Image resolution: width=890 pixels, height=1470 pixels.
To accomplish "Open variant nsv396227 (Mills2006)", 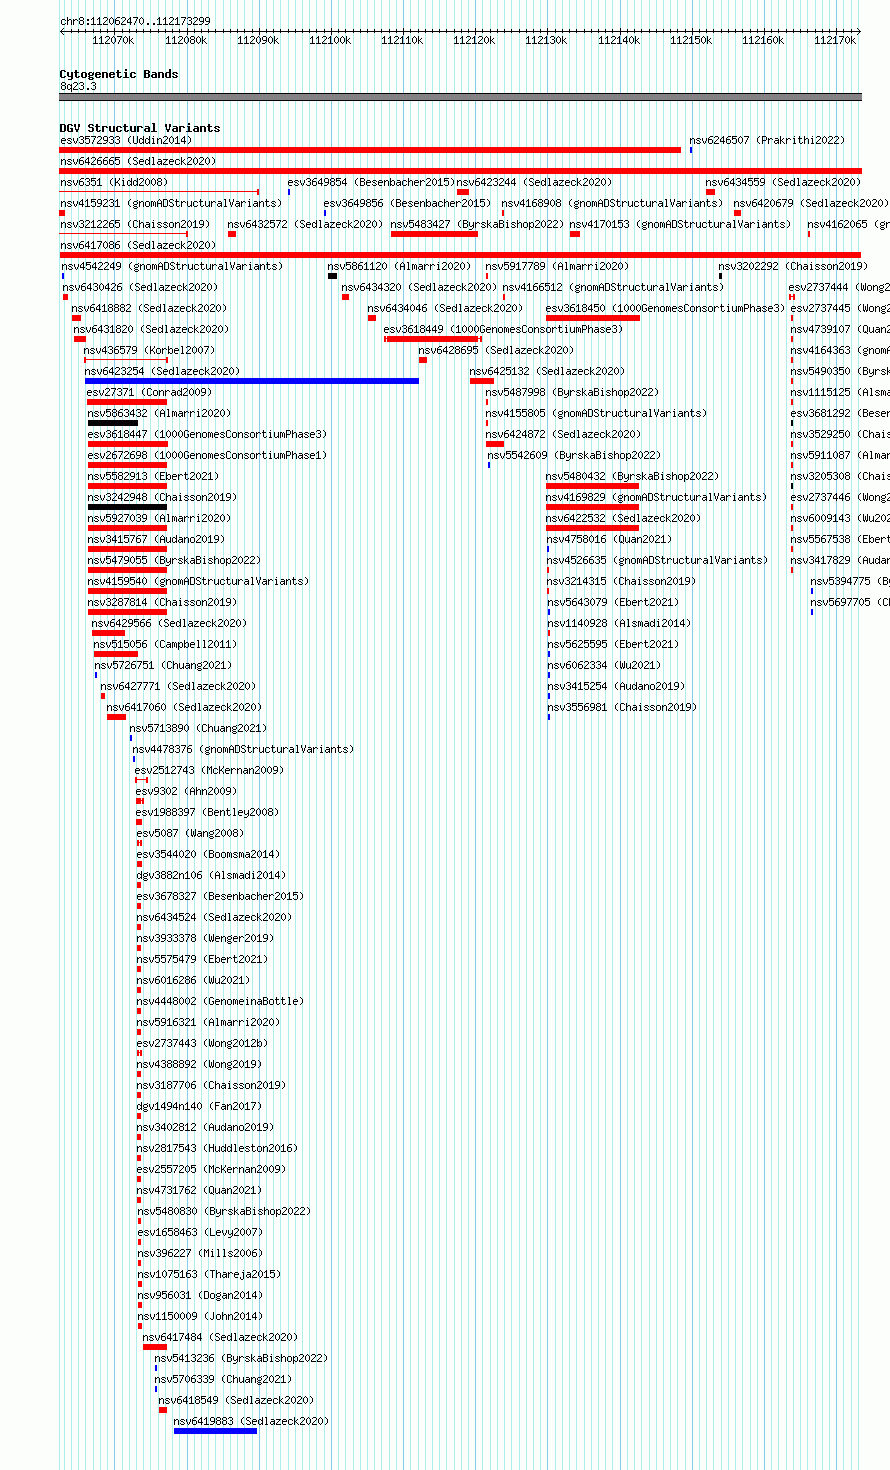I will click(x=200, y=1253).
